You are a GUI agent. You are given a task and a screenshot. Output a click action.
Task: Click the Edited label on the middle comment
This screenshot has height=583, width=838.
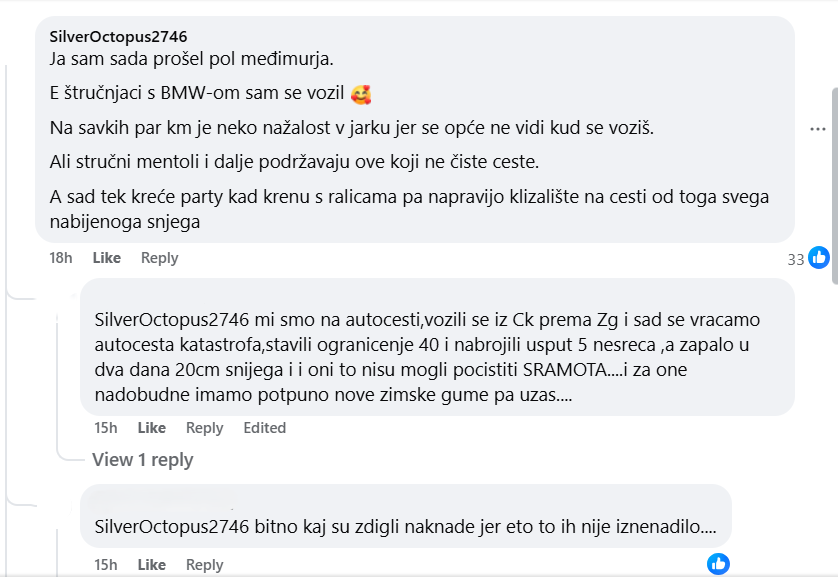264,427
